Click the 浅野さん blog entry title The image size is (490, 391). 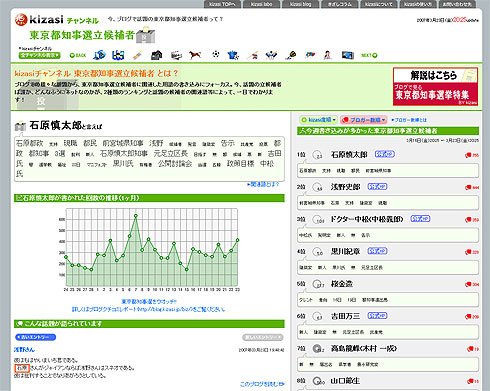24,349
